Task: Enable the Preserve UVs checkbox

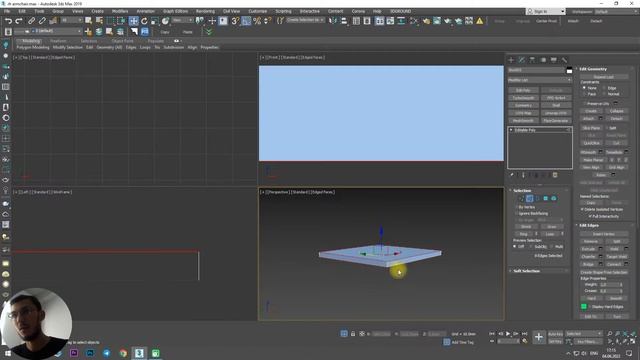Action: [x=584, y=103]
